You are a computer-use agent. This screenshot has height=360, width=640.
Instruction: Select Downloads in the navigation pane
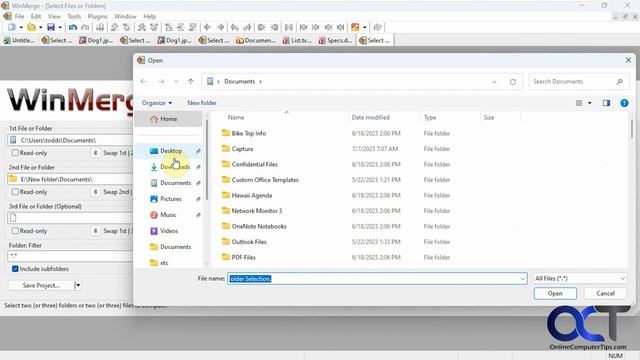point(175,167)
